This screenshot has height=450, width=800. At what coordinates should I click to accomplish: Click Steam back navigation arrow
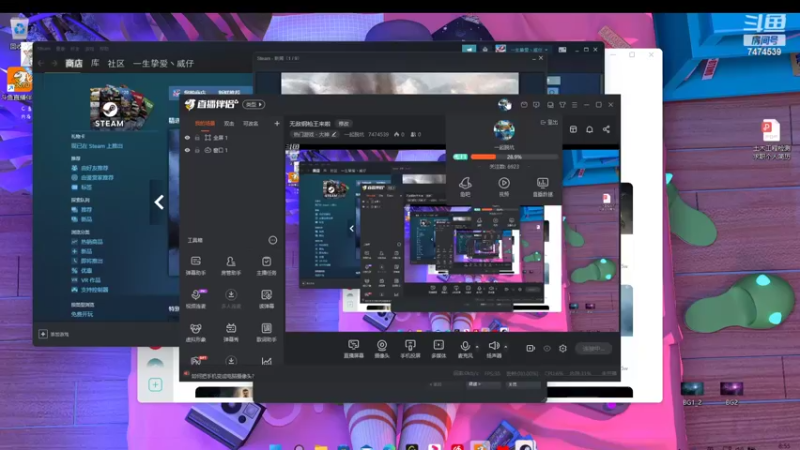coord(41,64)
